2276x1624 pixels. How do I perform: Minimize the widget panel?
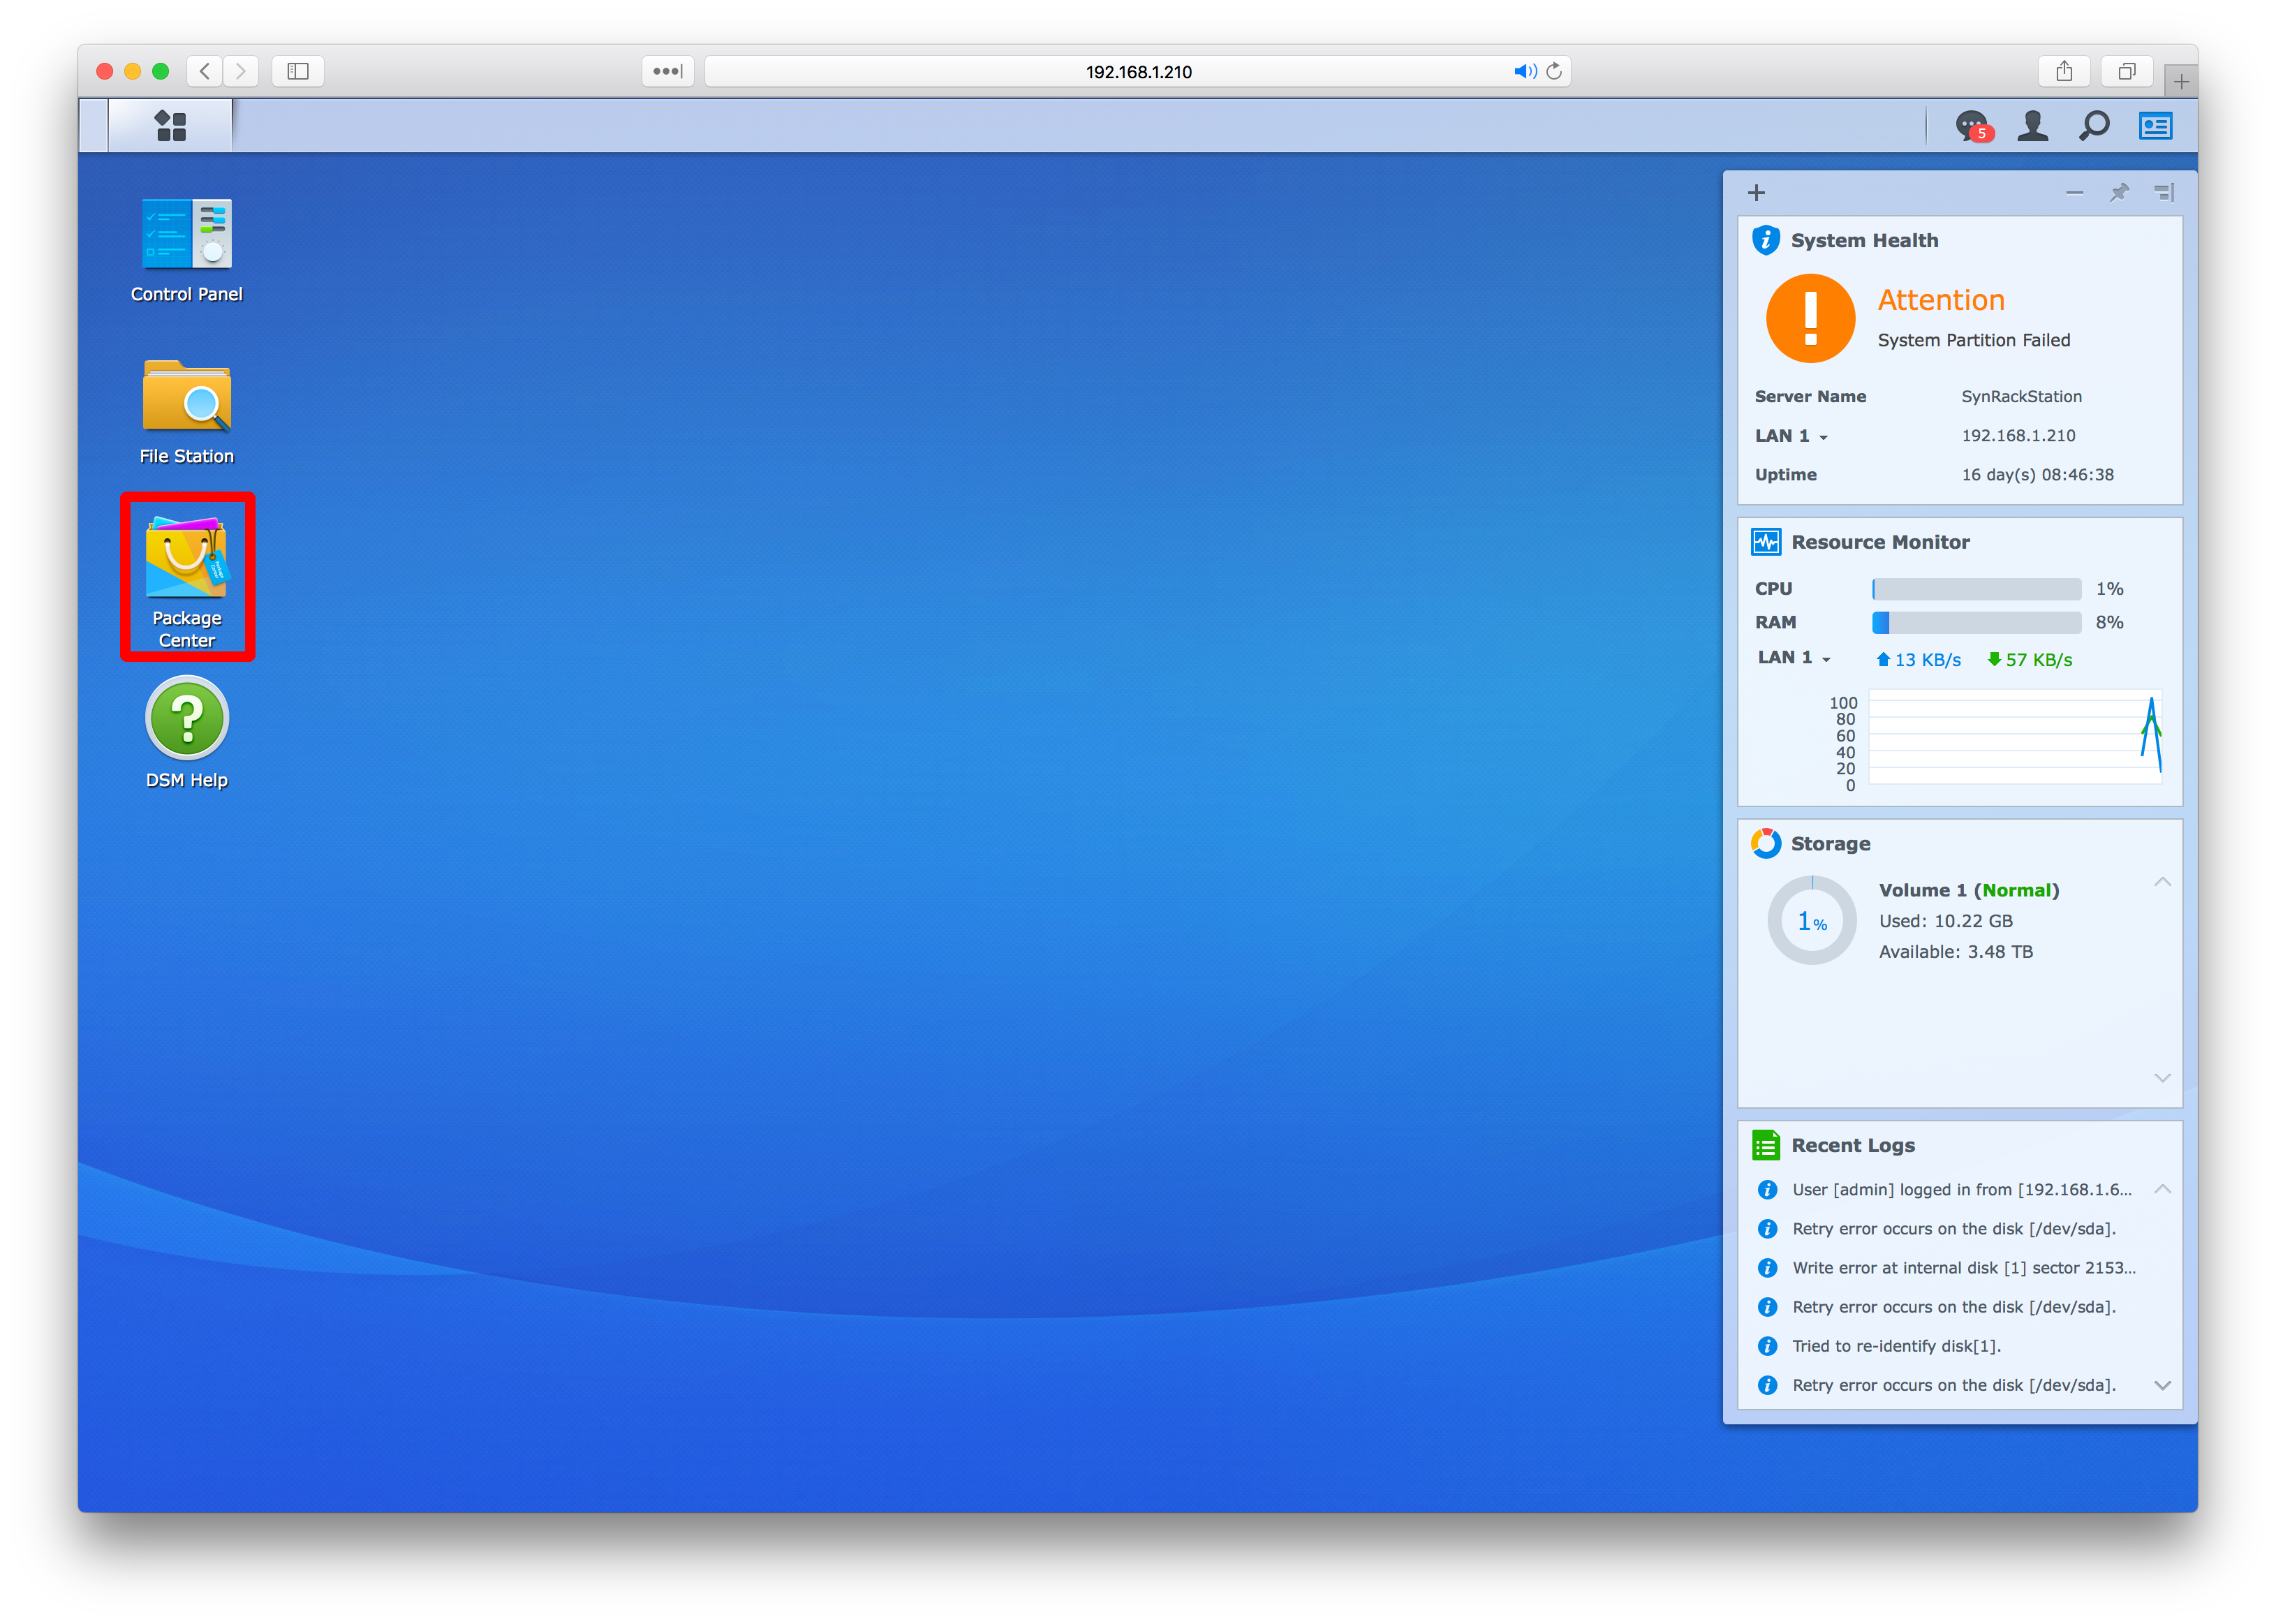(x=2075, y=192)
